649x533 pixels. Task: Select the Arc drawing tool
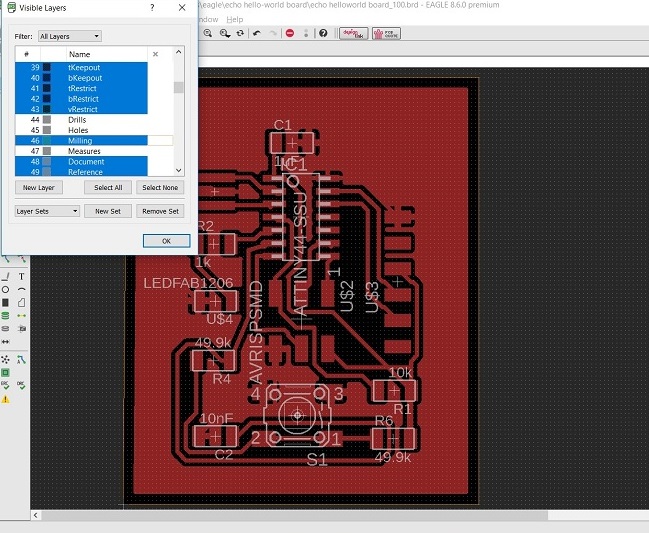coord(22,289)
